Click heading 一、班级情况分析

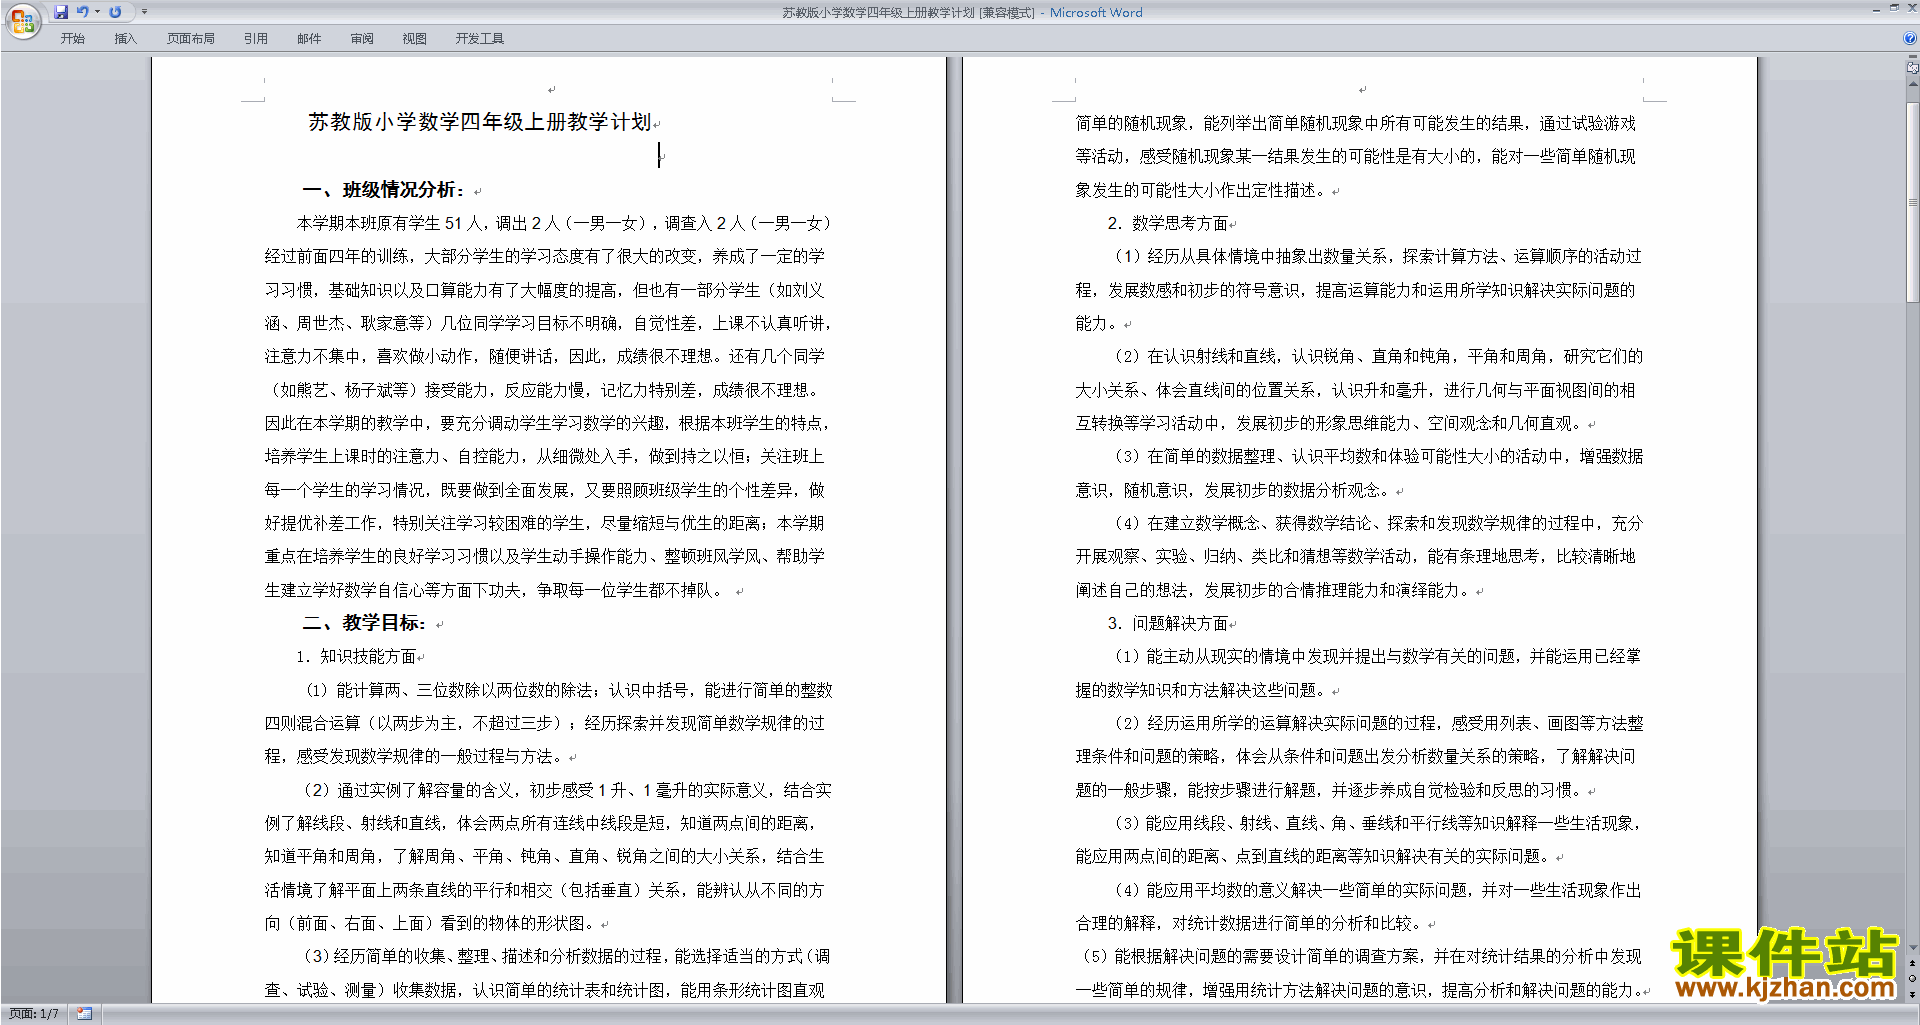click(384, 190)
